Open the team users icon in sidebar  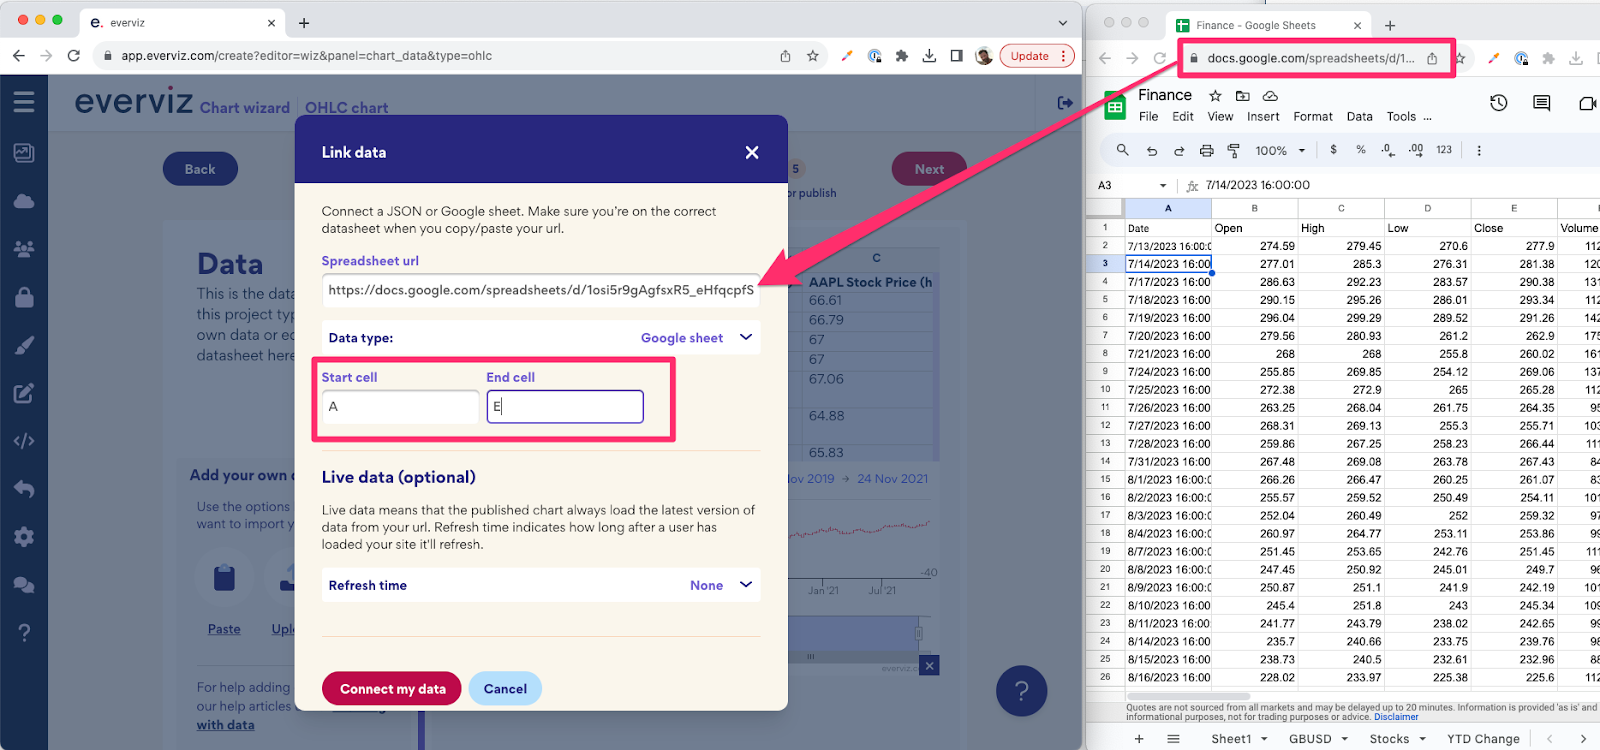[x=24, y=249]
